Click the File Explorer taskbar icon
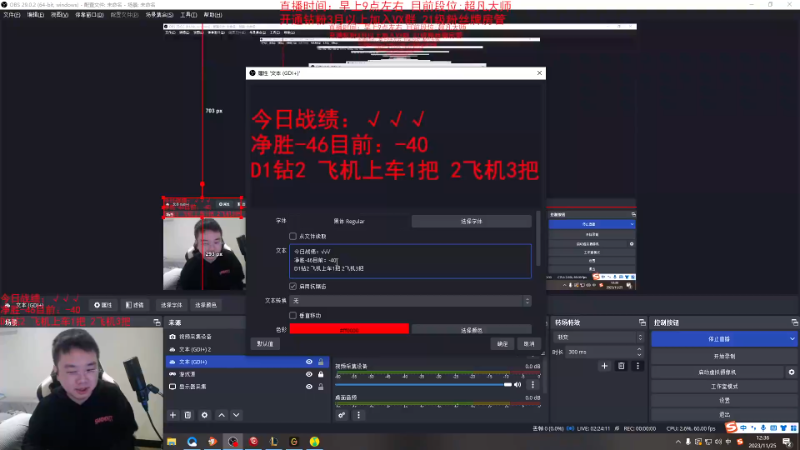 point(171,441)
